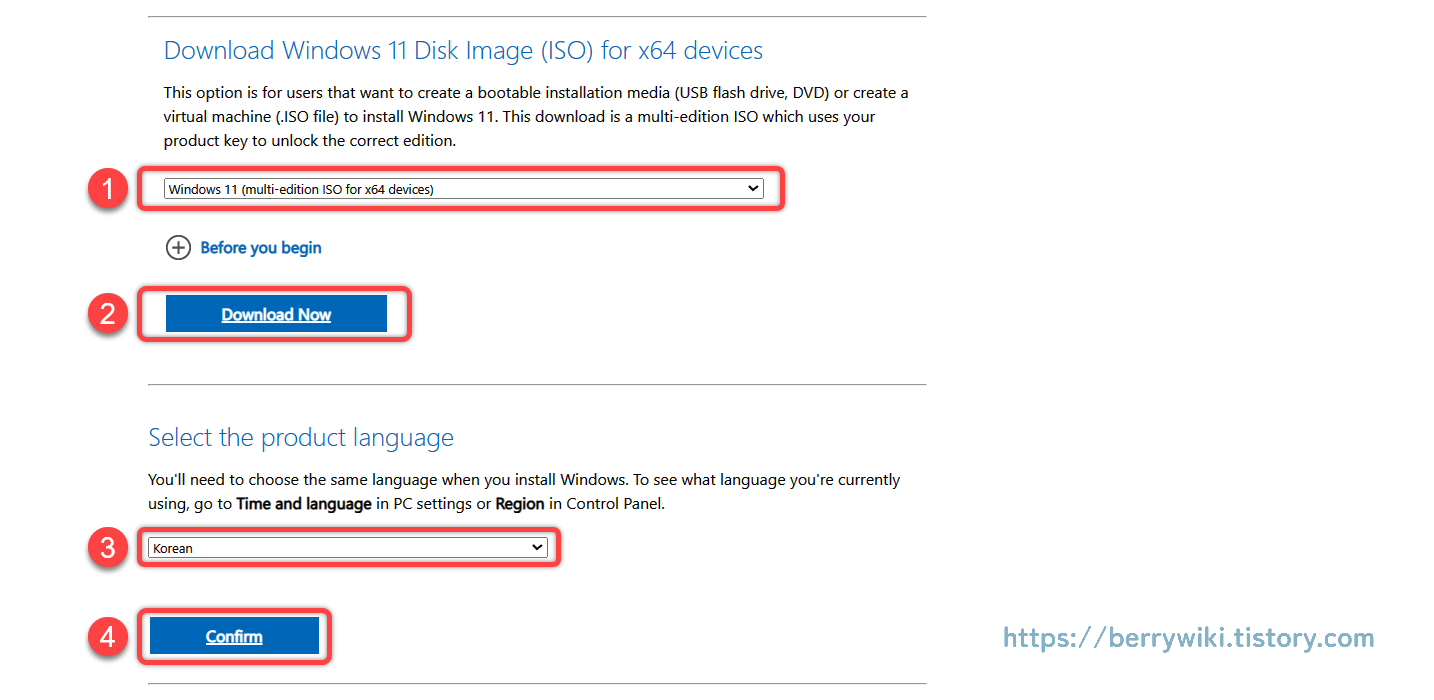Click the Download Windows 11 Disk Image heading
The width and height of the screenshot is (1434, 700).
click(463, 51)
